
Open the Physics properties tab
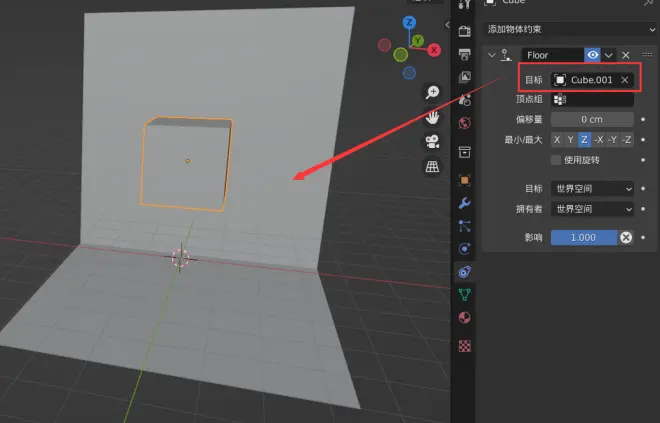(x=464, y=249)
